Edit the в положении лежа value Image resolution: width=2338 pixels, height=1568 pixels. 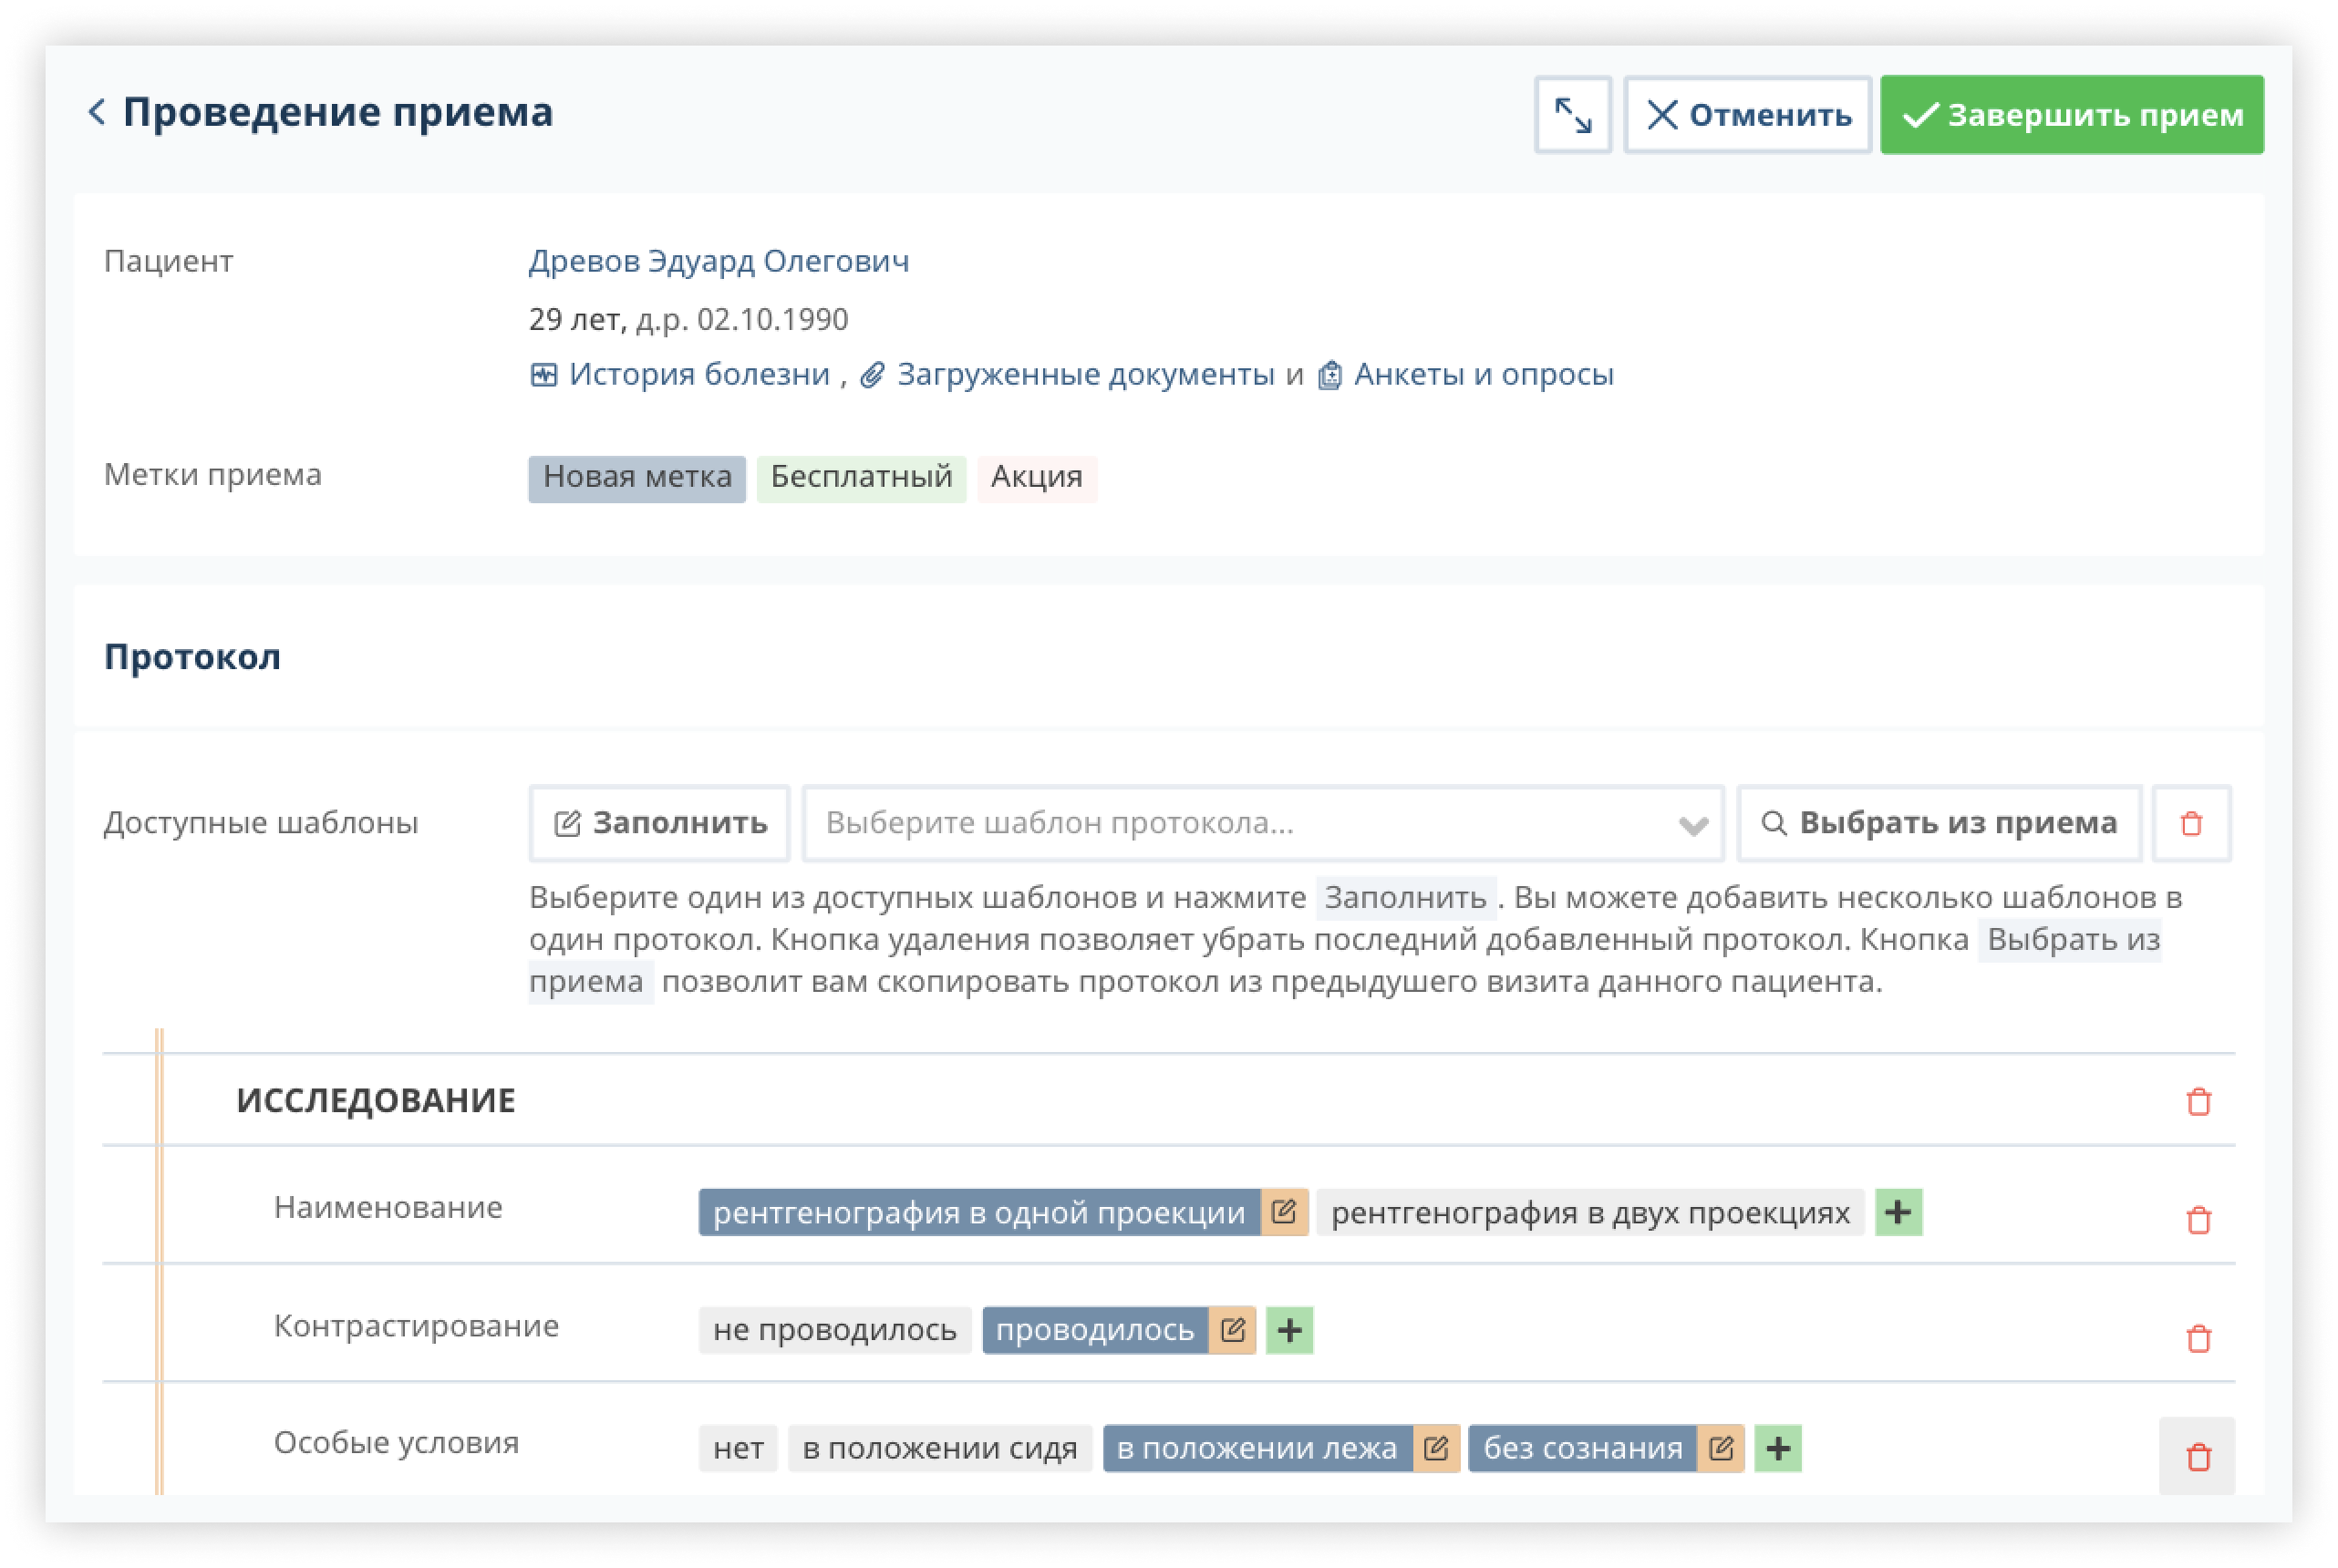click(1436, 1449)
